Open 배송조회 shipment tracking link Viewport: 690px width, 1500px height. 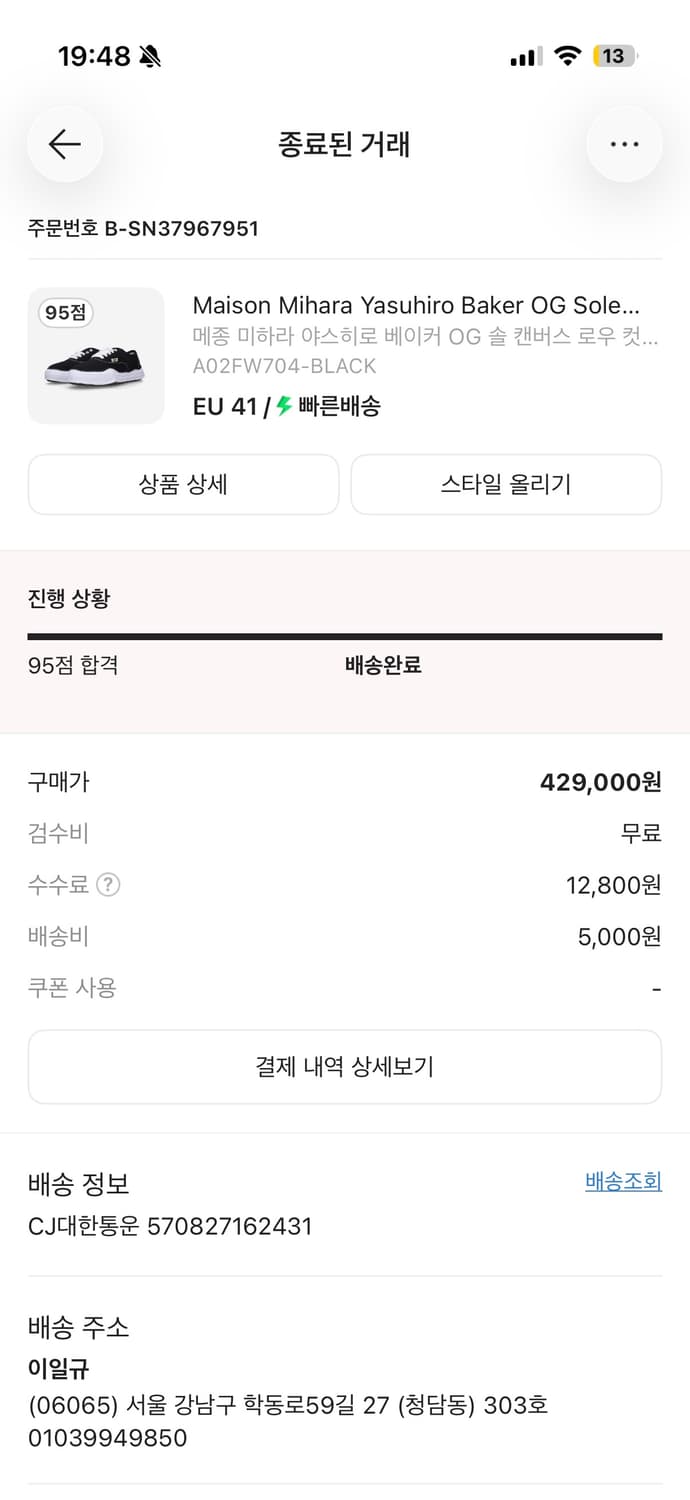(x=623, y=1181)
